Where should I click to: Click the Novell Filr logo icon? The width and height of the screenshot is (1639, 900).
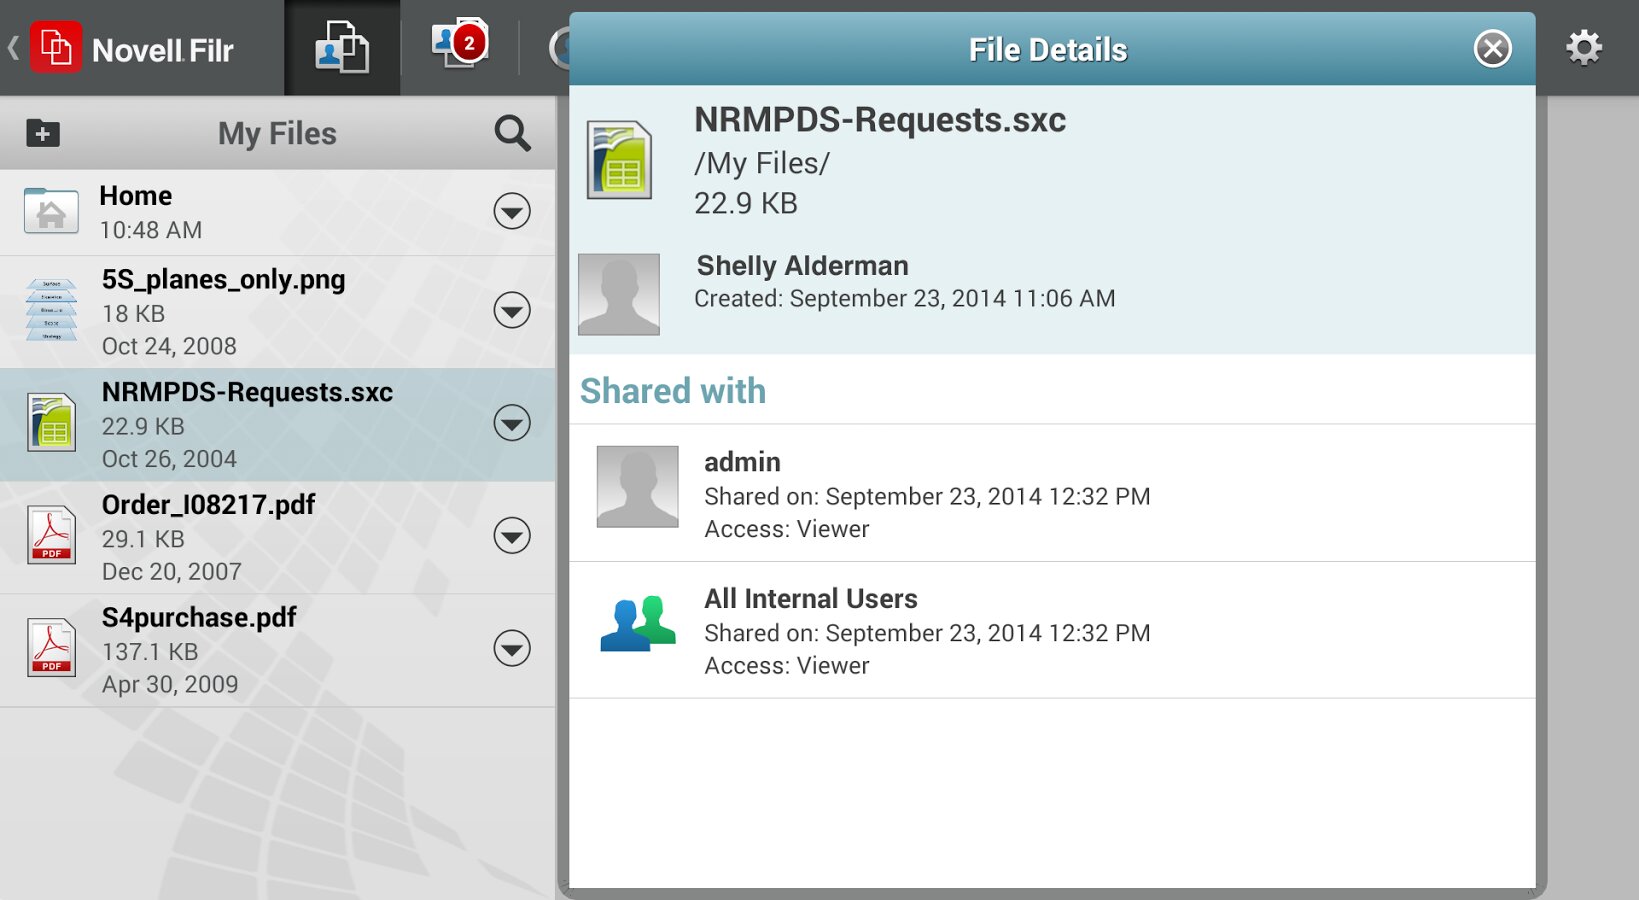point(56,48)
